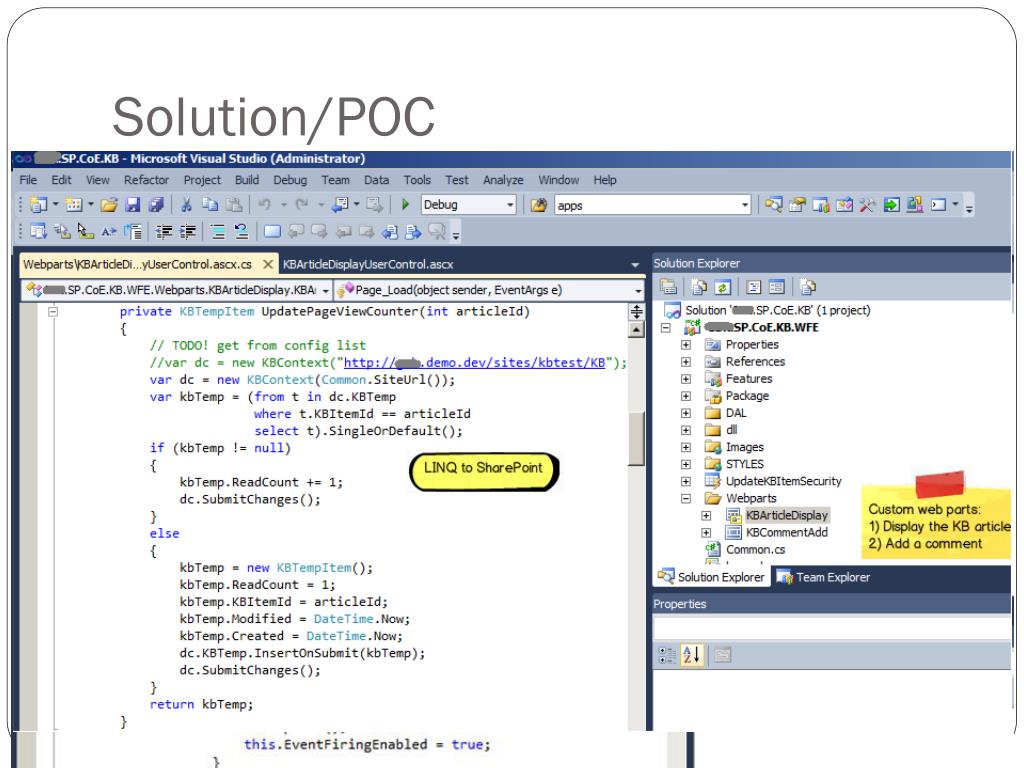
Task: Click the Cut scissors icon
Action: click(x=186, y=205)
